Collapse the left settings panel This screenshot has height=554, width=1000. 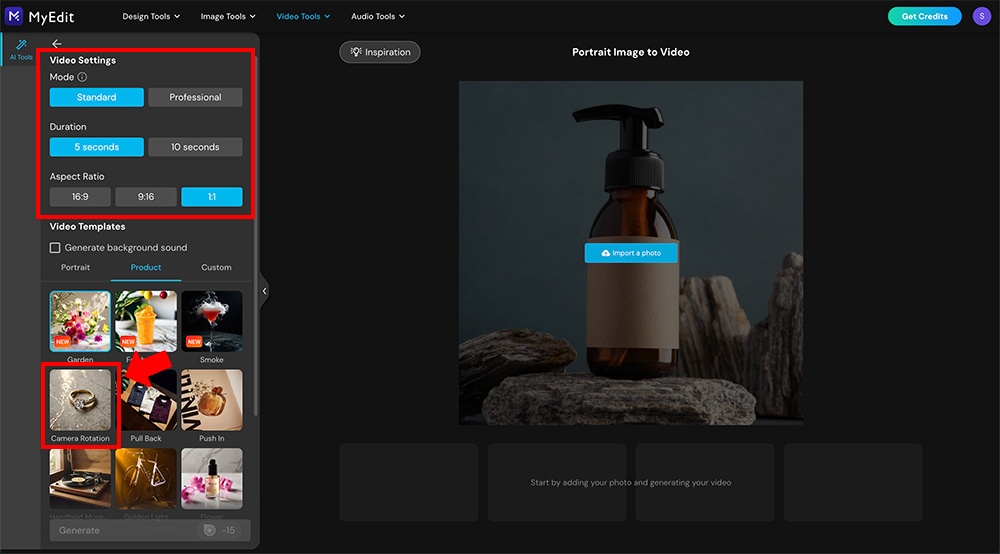pos(264,291)
